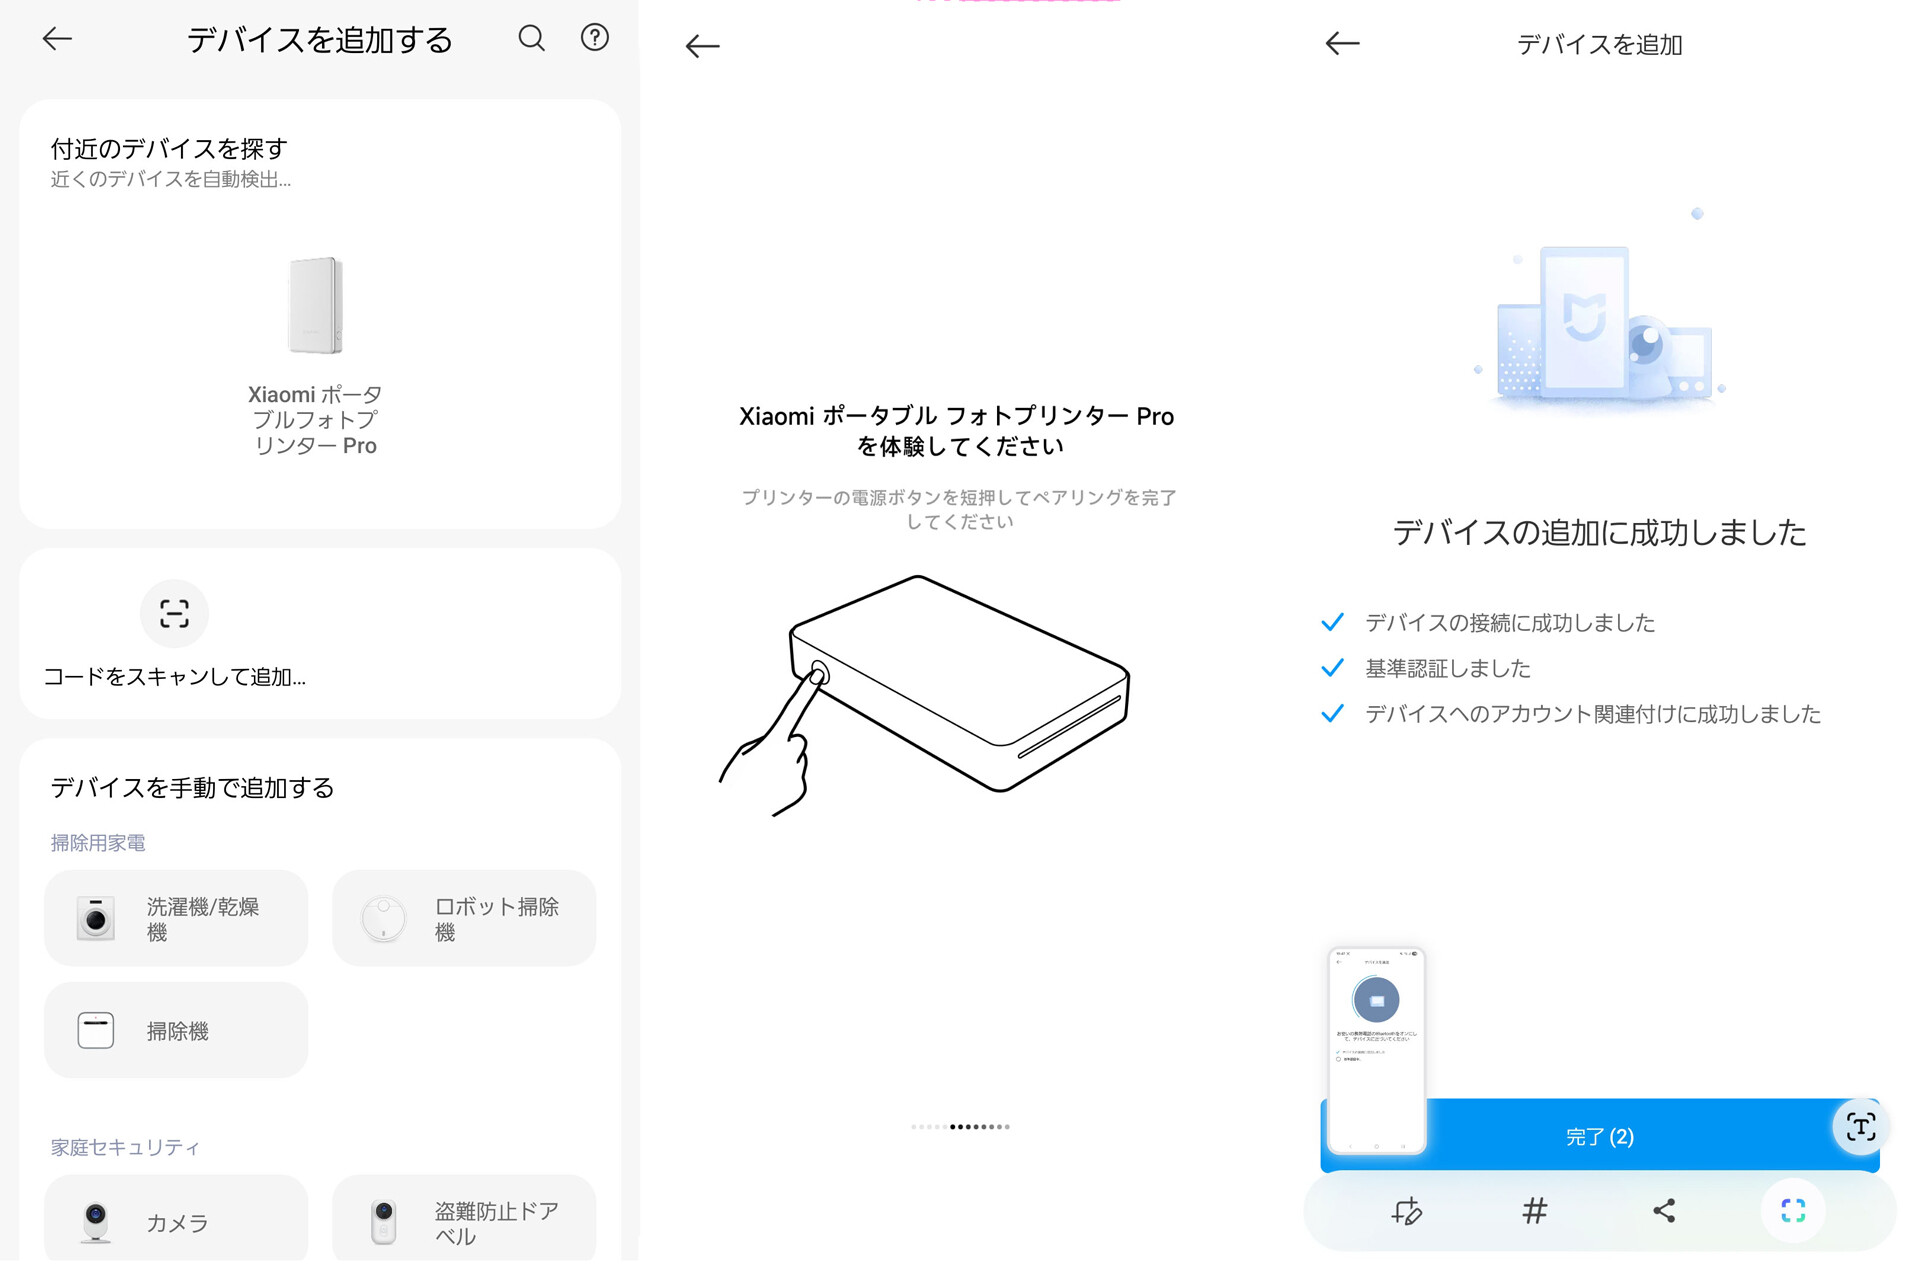Image resolution: width=1920 pixels, height=1276 pixels.
Task: Choose カメラ device category
Action: click(176, 1222)
